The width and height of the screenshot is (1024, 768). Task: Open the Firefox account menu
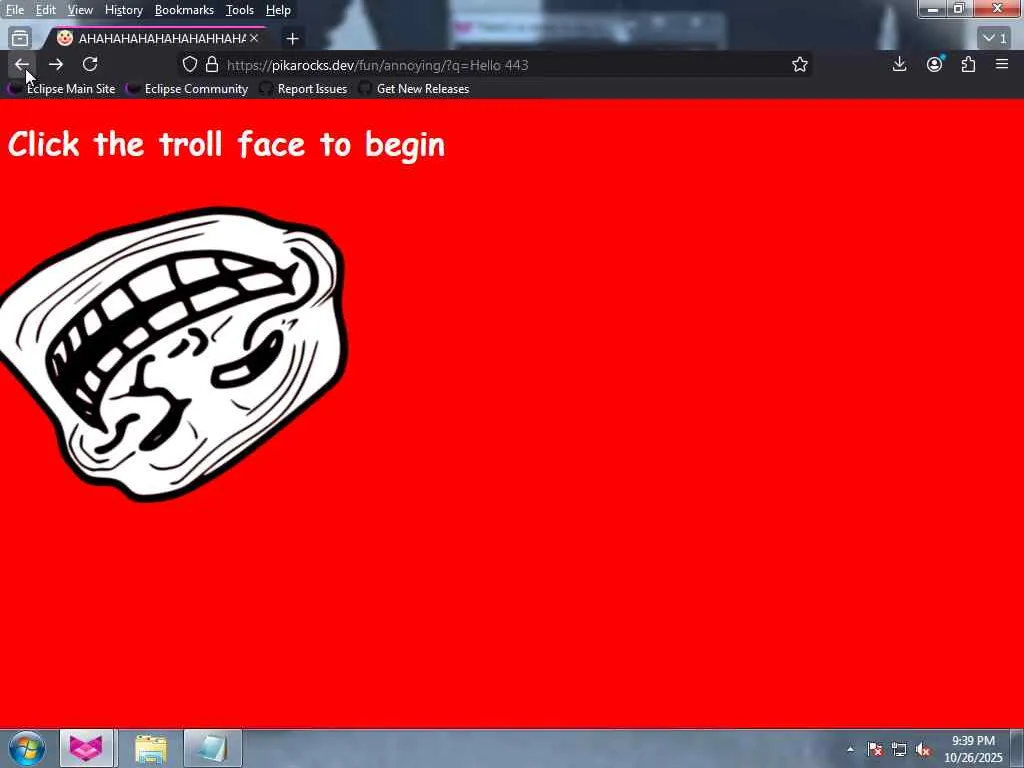[x=935, y=64]
